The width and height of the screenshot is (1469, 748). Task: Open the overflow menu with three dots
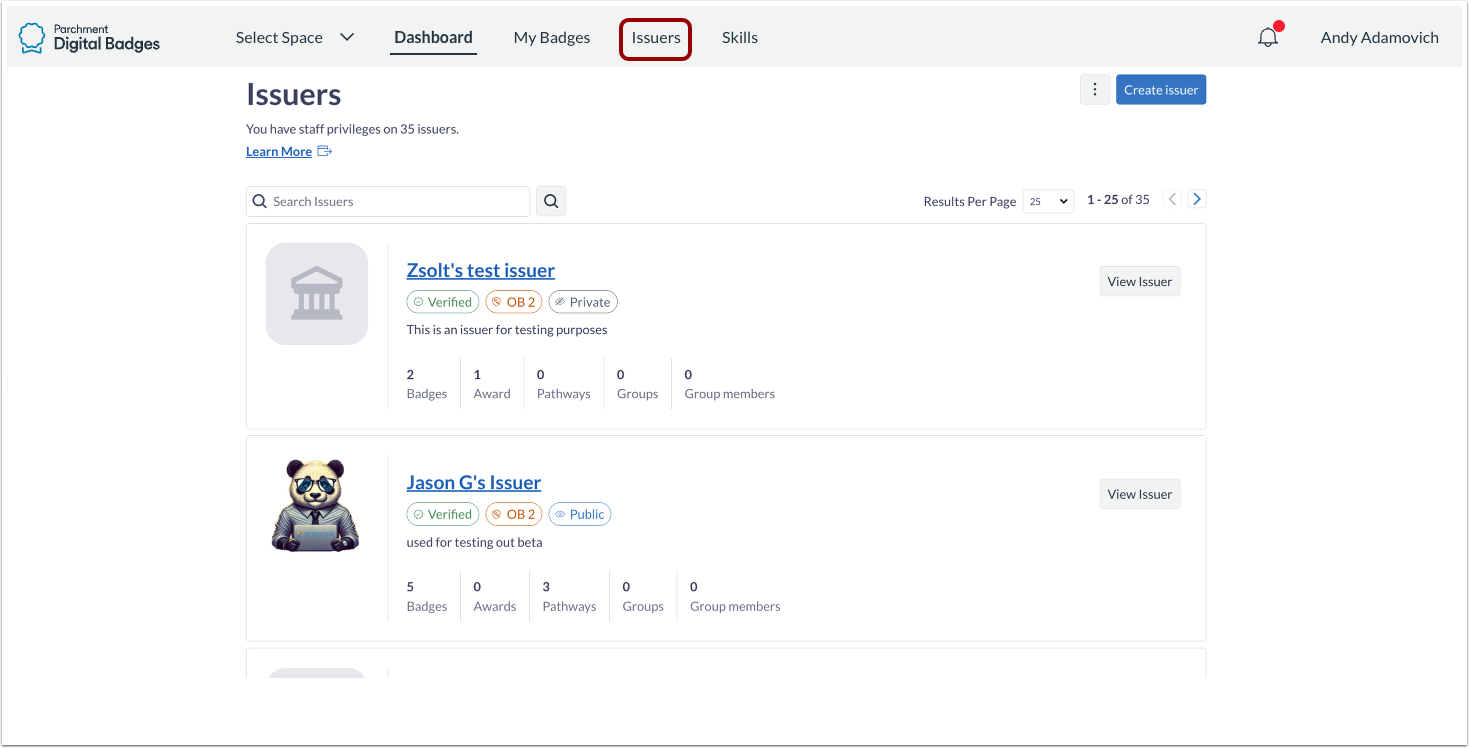click(1095, 89)
